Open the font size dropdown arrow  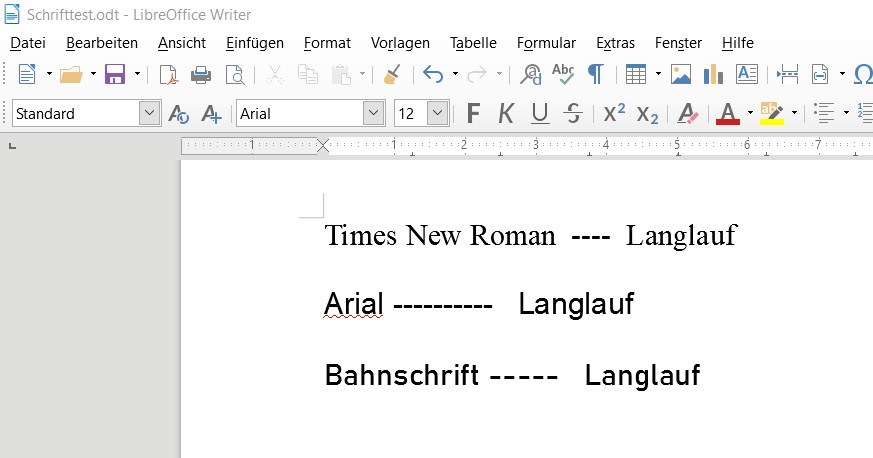[x=438, y=114]
